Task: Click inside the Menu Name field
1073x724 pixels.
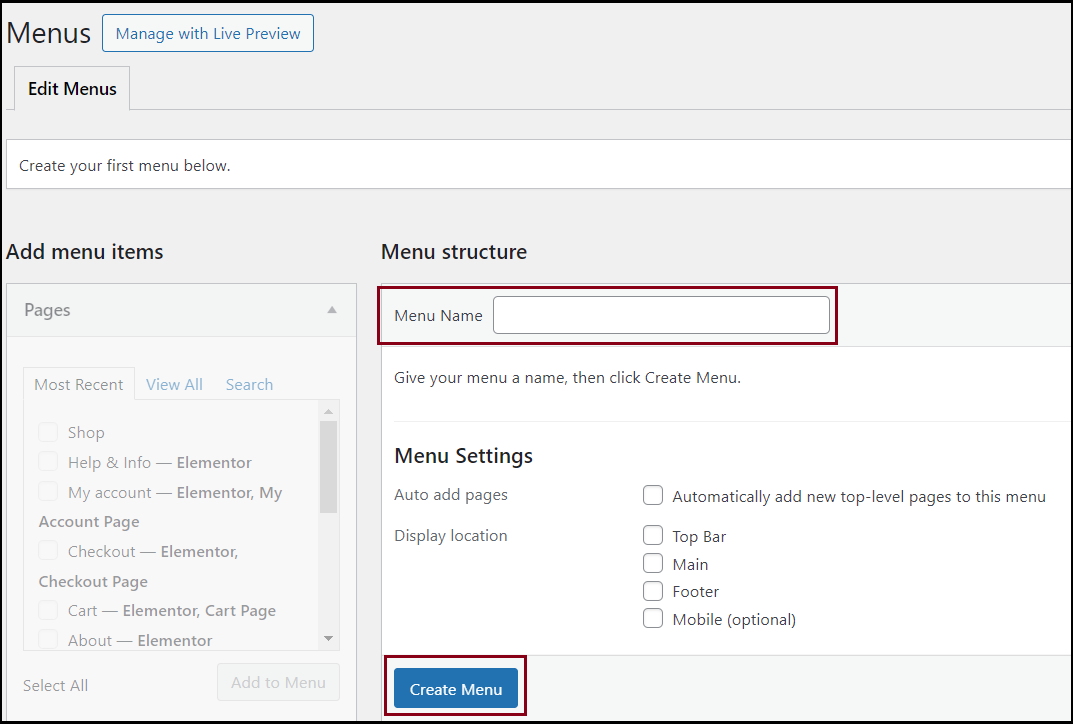Action: click(x=661, y=314)
